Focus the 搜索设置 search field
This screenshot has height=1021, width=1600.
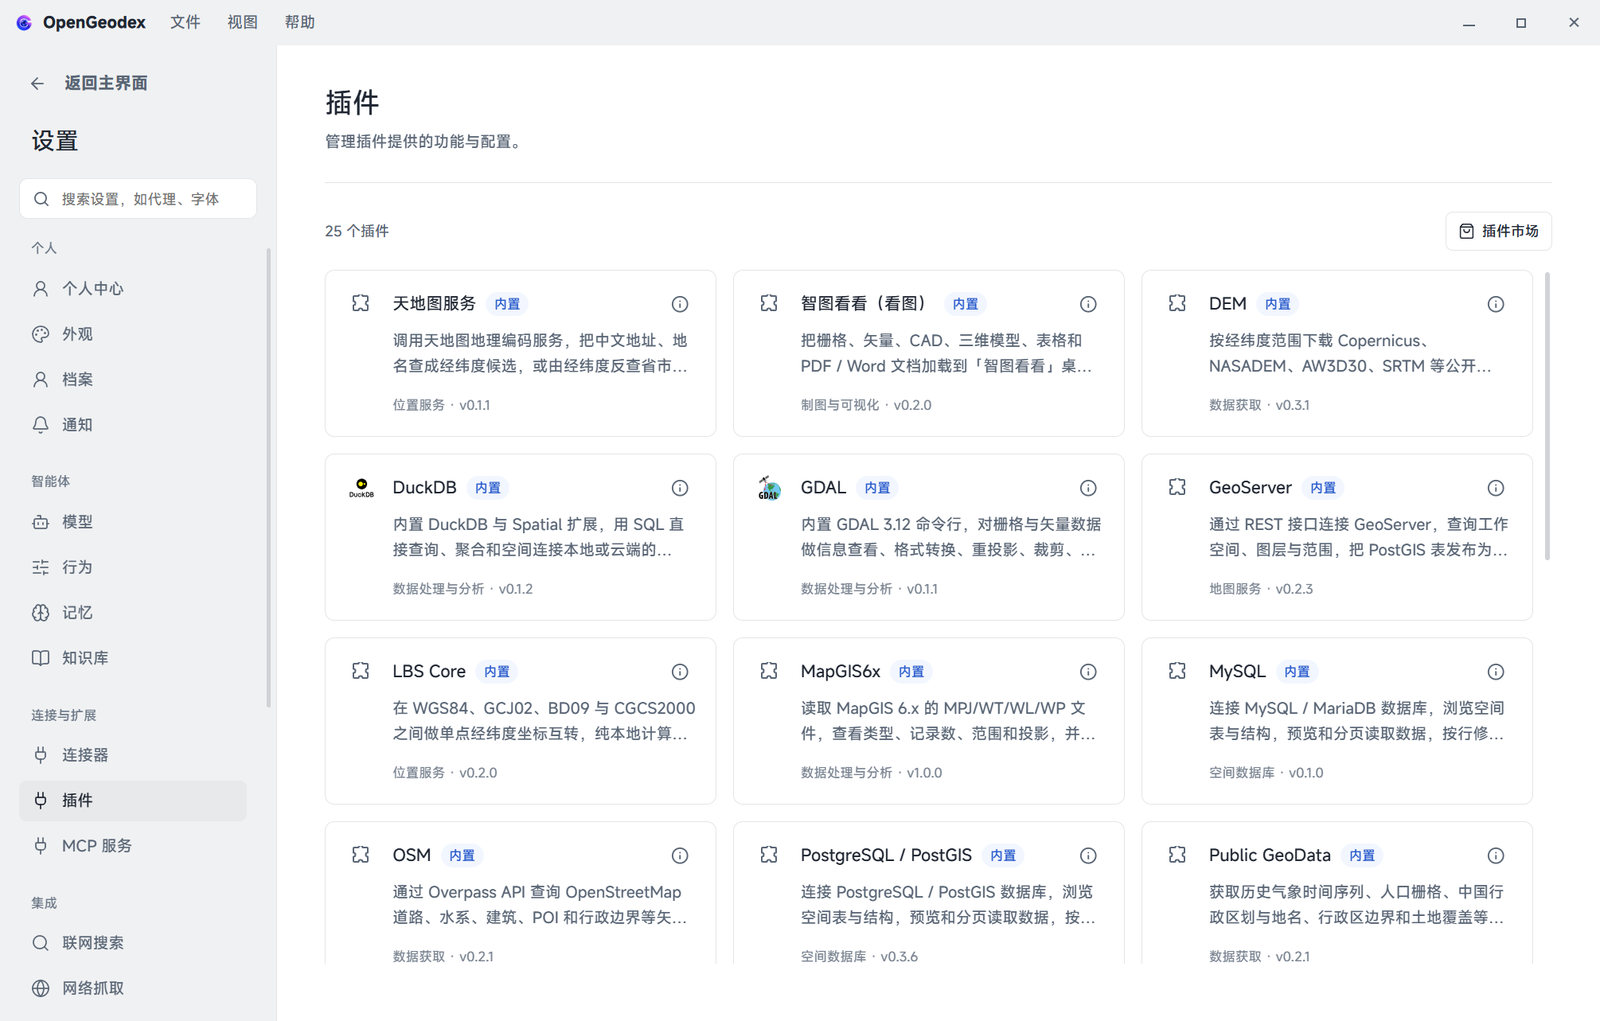pos(138,199)
